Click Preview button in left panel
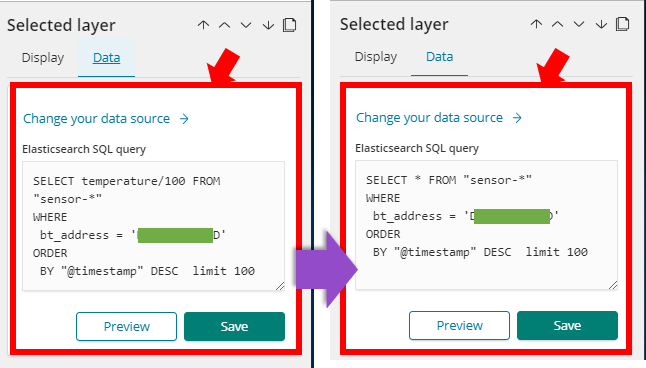The width and height of the screenshot is (646, 368). tap(126, 326)
